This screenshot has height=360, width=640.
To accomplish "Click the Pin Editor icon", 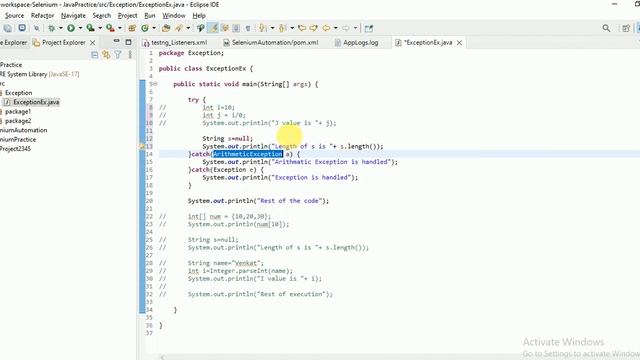I will (369, 28).
